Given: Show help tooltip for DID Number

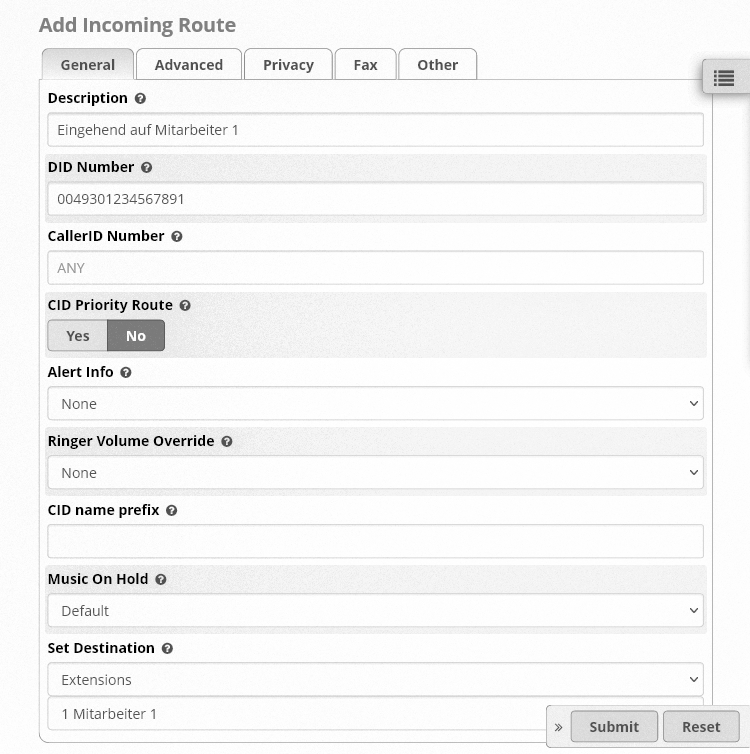Looking at the screenshot, I should (147, 167).
